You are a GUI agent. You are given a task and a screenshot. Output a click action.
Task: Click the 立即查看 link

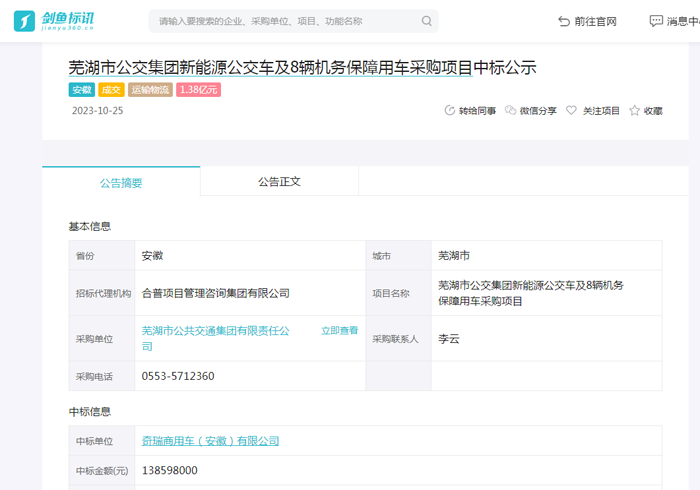click(340, 330)
